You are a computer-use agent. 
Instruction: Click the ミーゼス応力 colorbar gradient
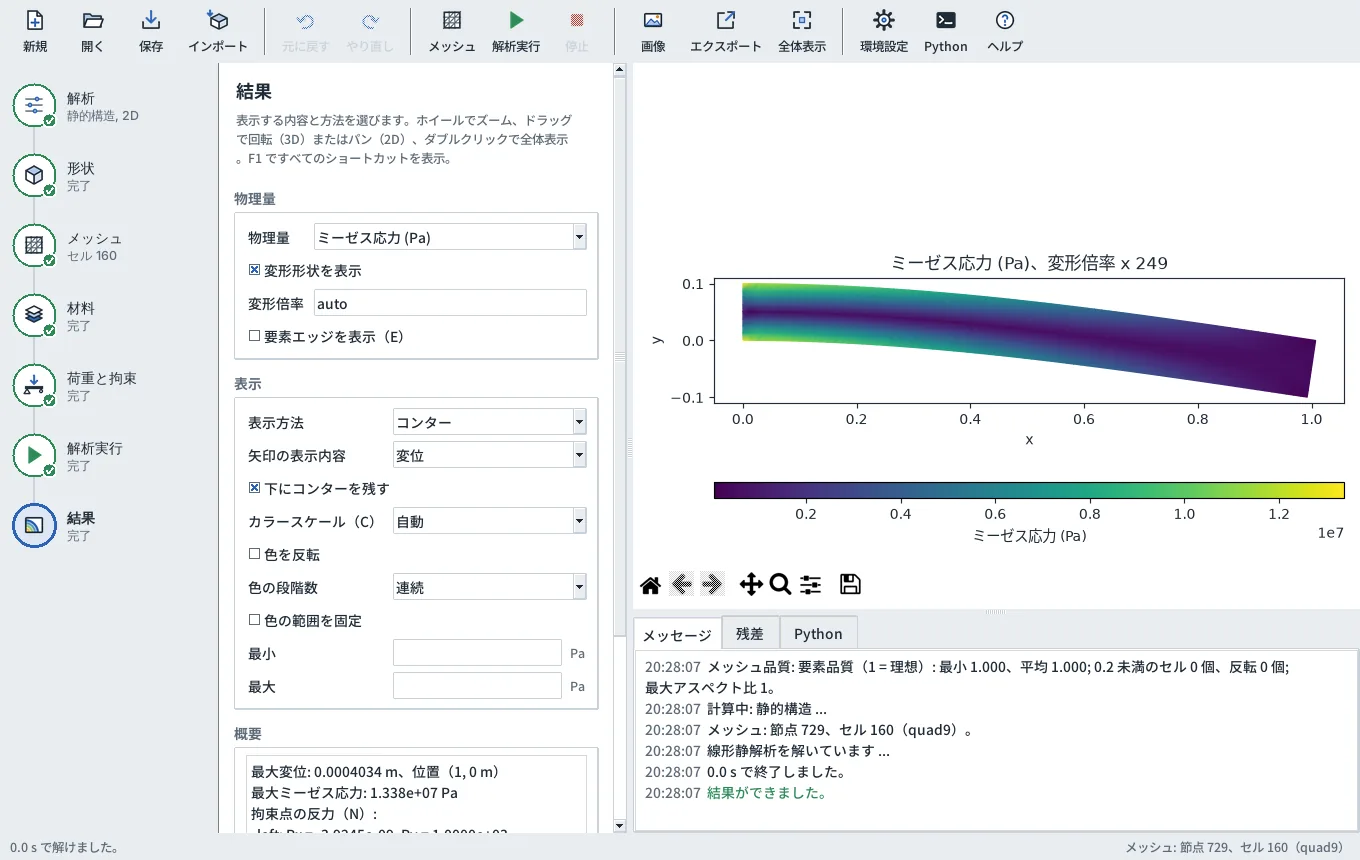click(x=1029, y=490)
